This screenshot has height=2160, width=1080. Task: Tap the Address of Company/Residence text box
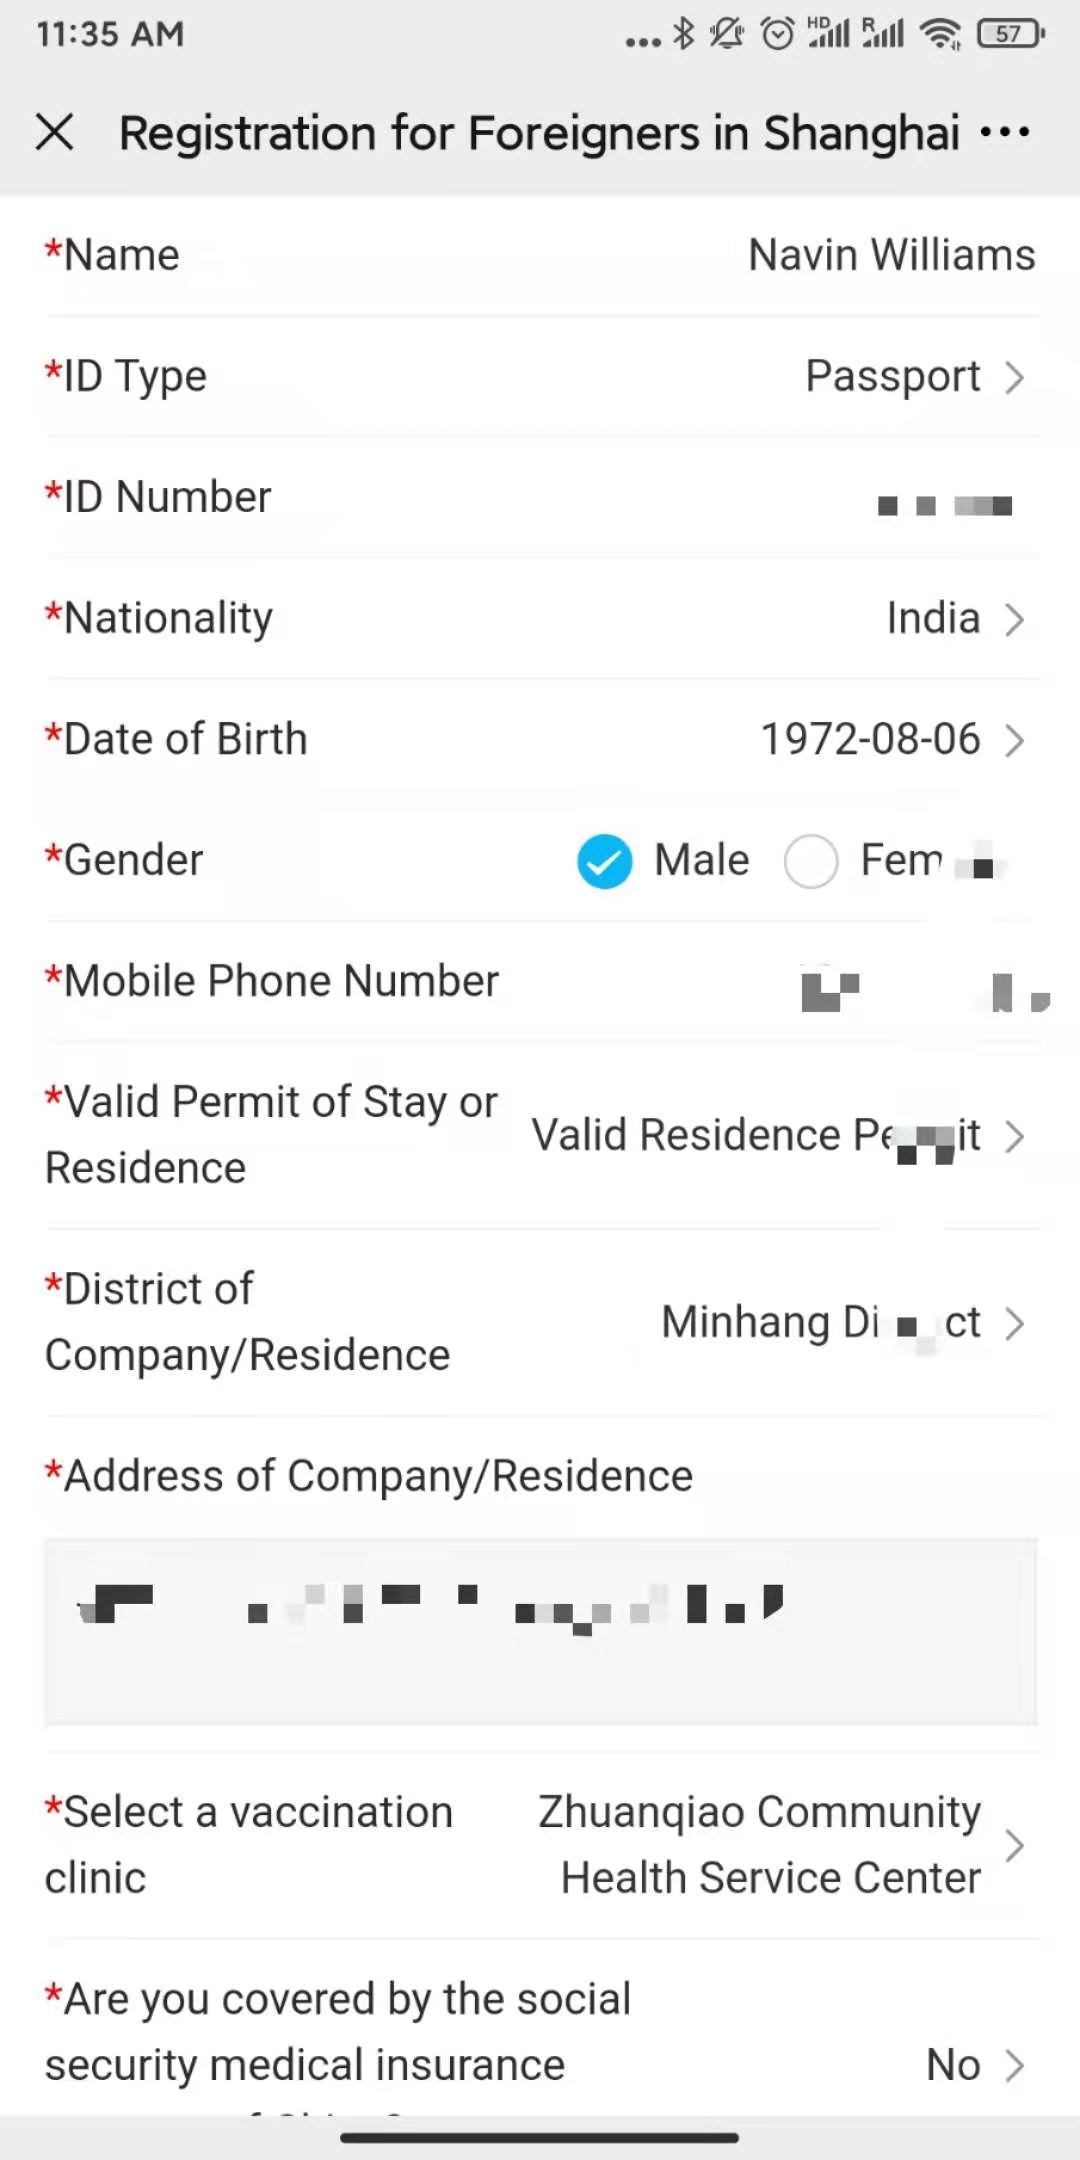point(540,1632)
